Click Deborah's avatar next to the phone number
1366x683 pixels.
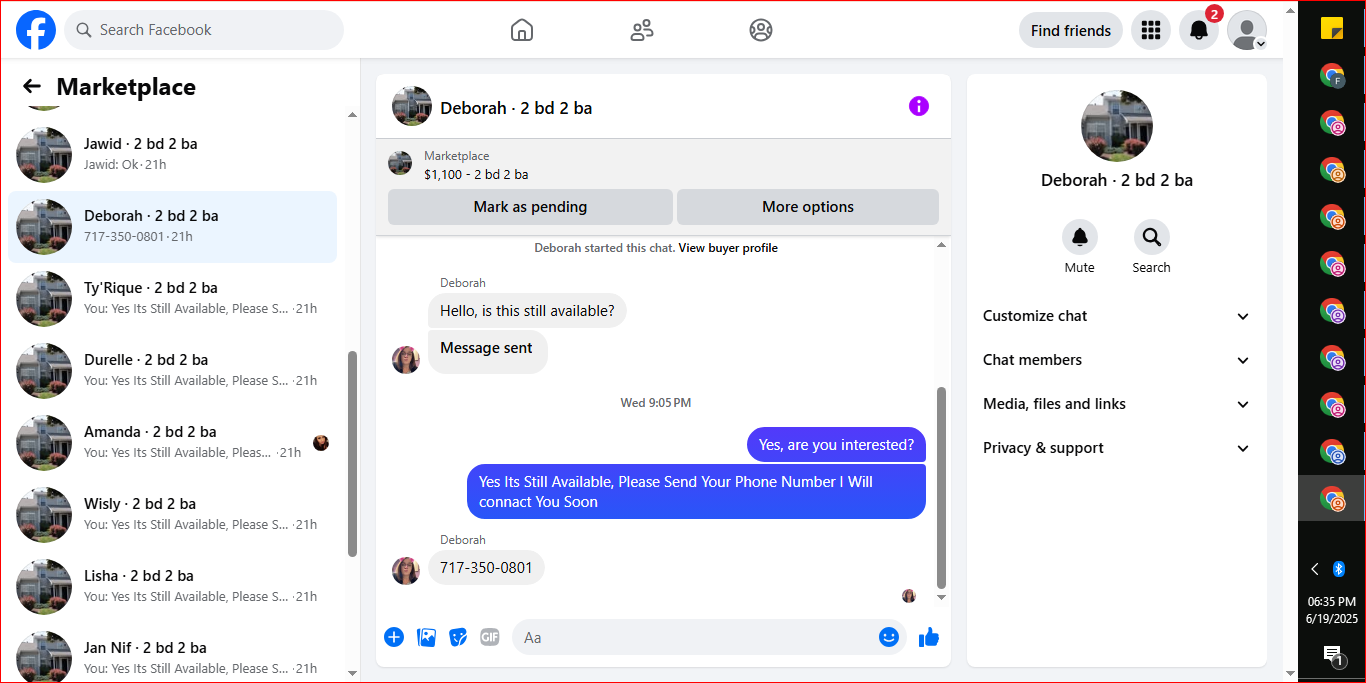pos(406,571)
